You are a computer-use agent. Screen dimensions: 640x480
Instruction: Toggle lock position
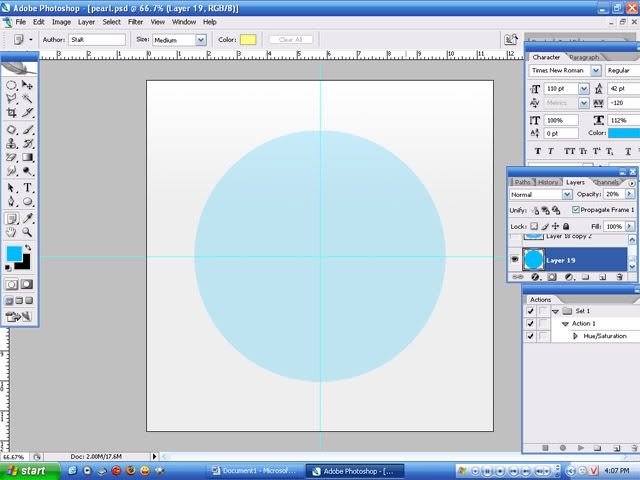pyautogui.click(x=555, y=226)
